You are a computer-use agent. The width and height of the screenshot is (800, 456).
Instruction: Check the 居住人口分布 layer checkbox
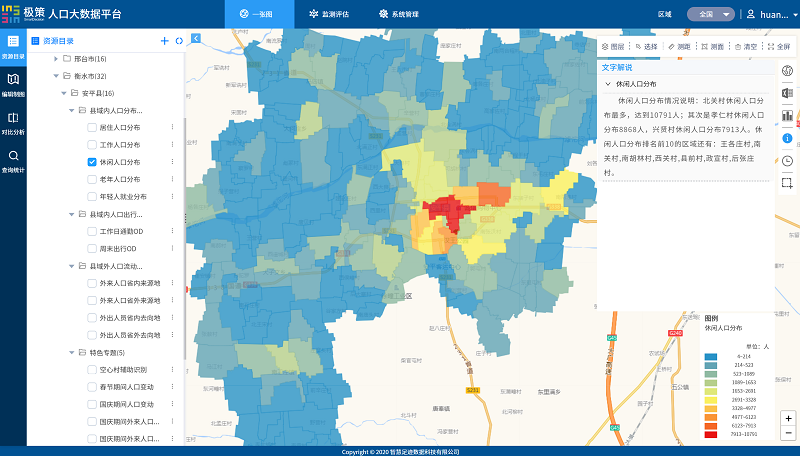[x=92, y=127]
